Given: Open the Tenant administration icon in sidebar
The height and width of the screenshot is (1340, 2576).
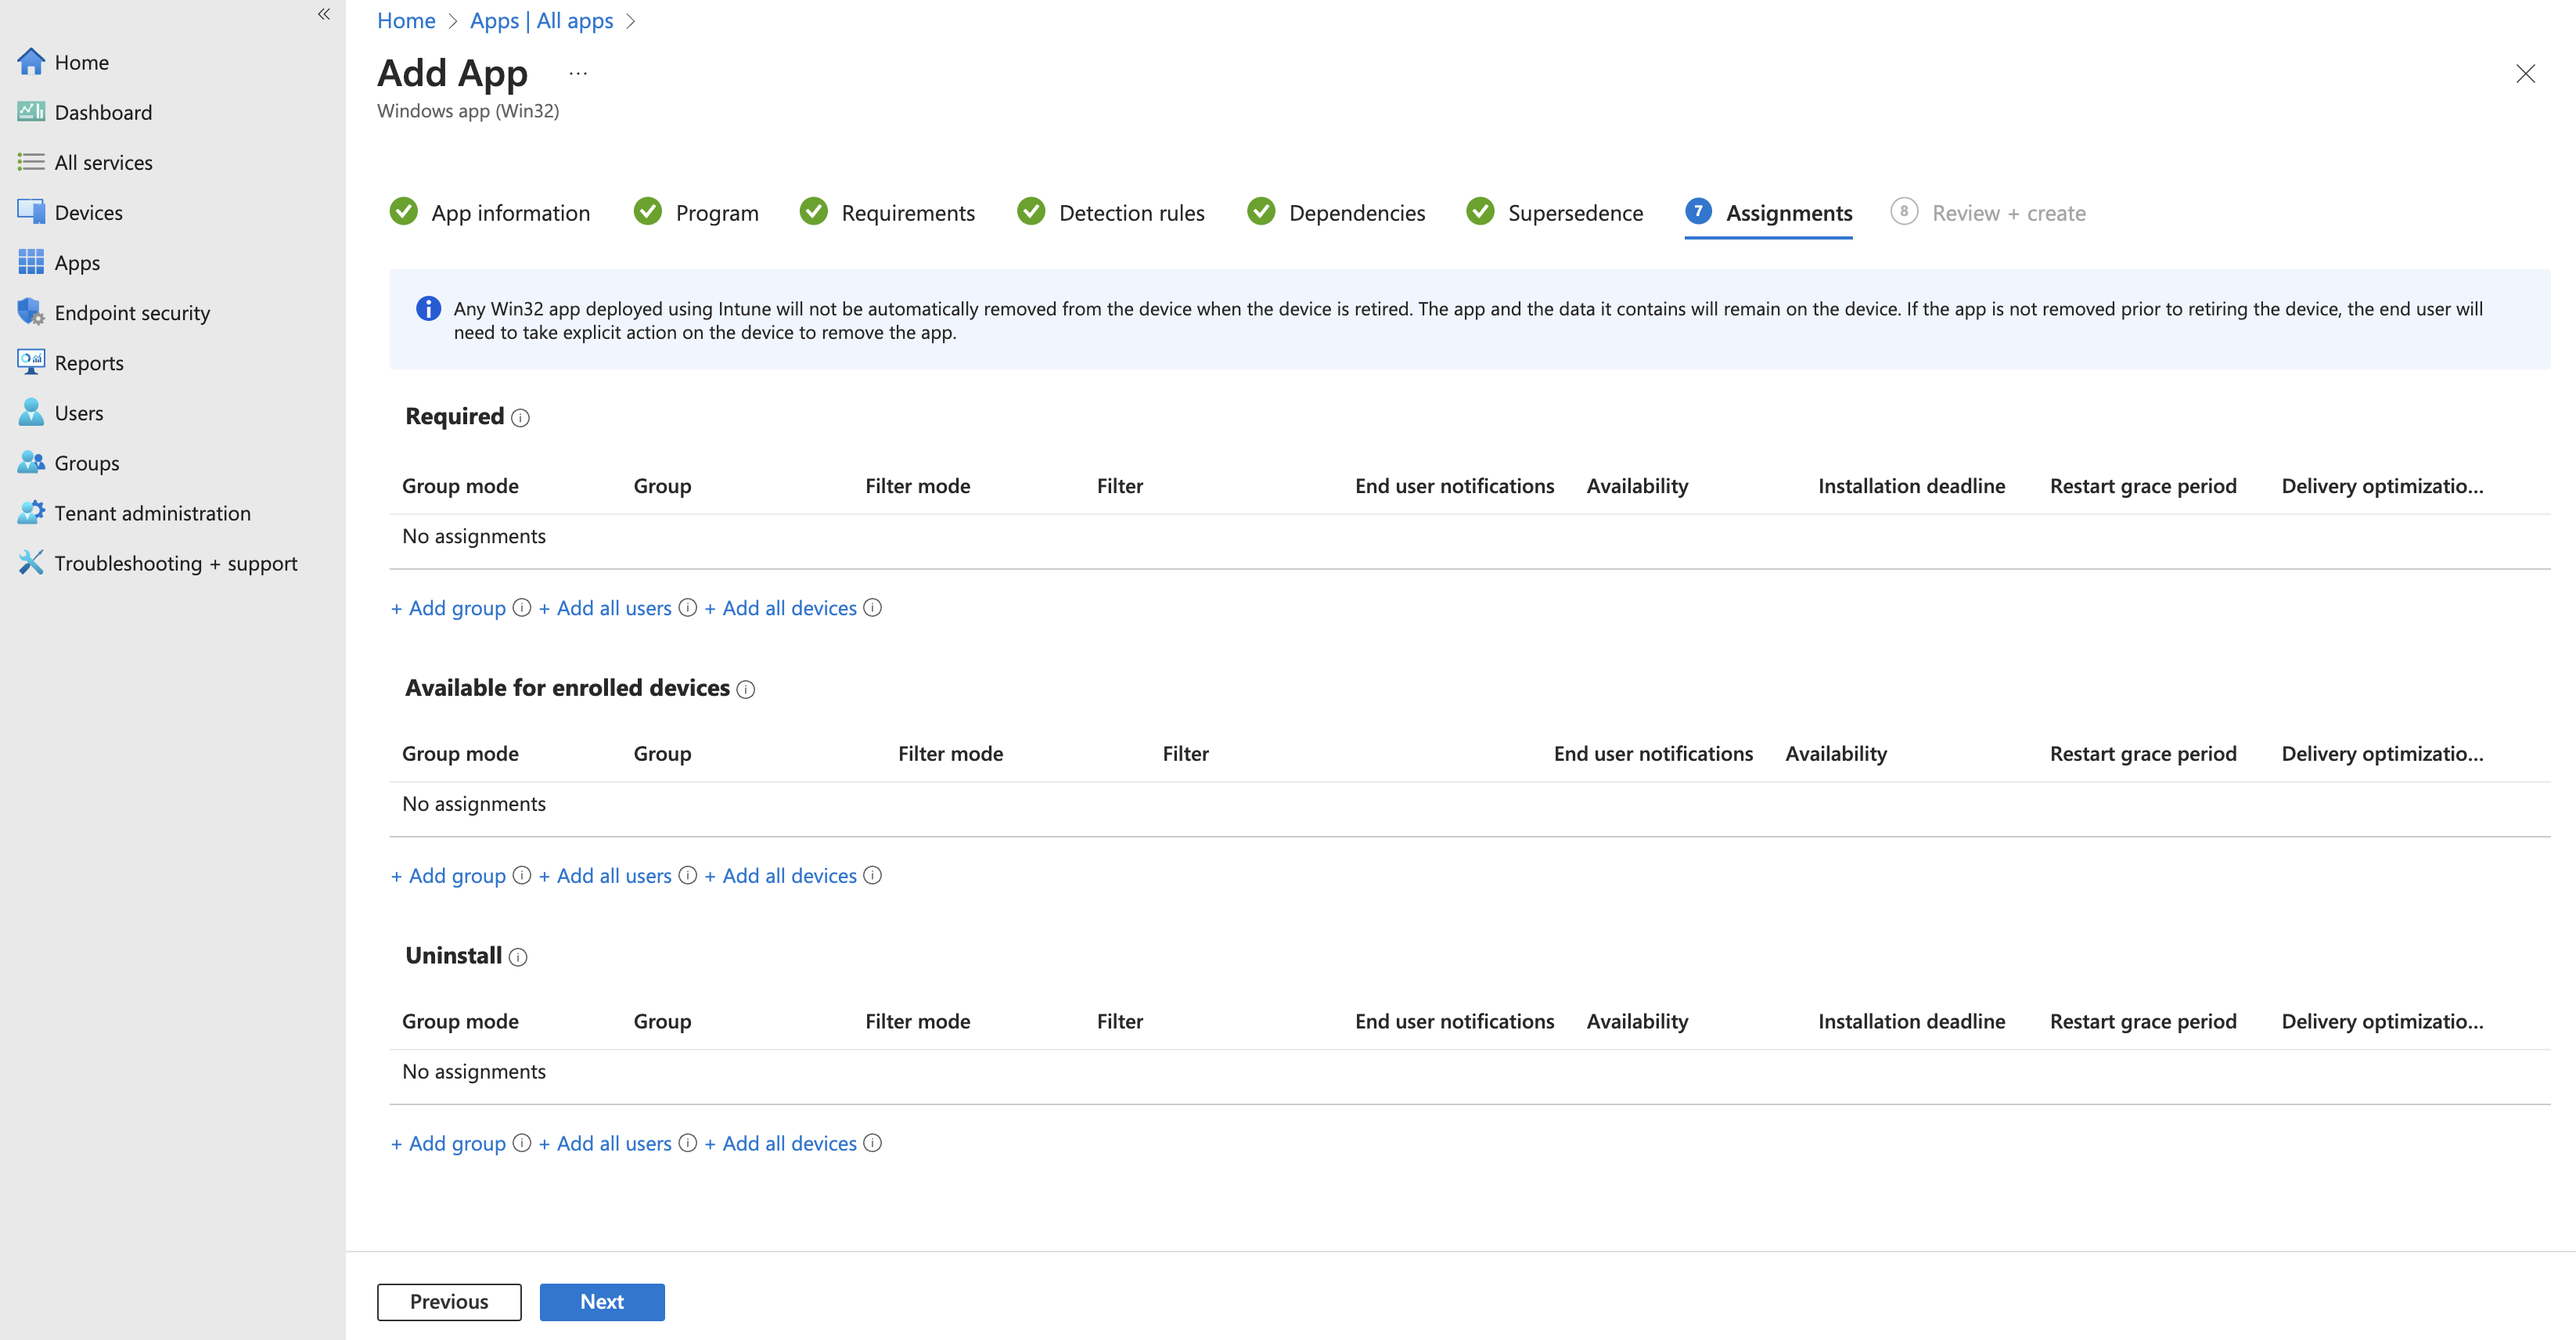Looking at the screenshot, I should (x=31, y=513).
